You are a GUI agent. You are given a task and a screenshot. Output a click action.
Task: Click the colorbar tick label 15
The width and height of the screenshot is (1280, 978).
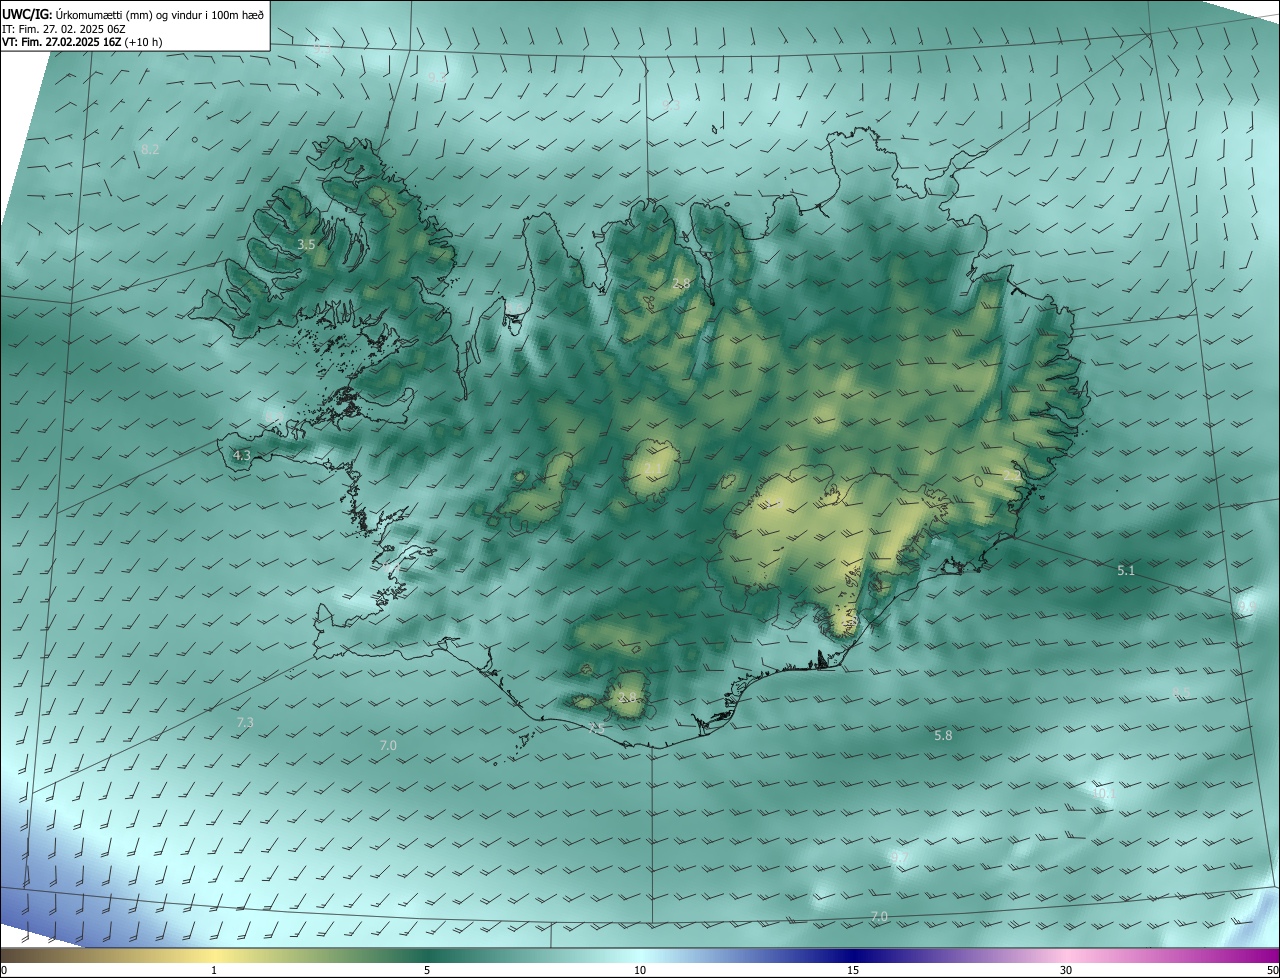[853, 970]
